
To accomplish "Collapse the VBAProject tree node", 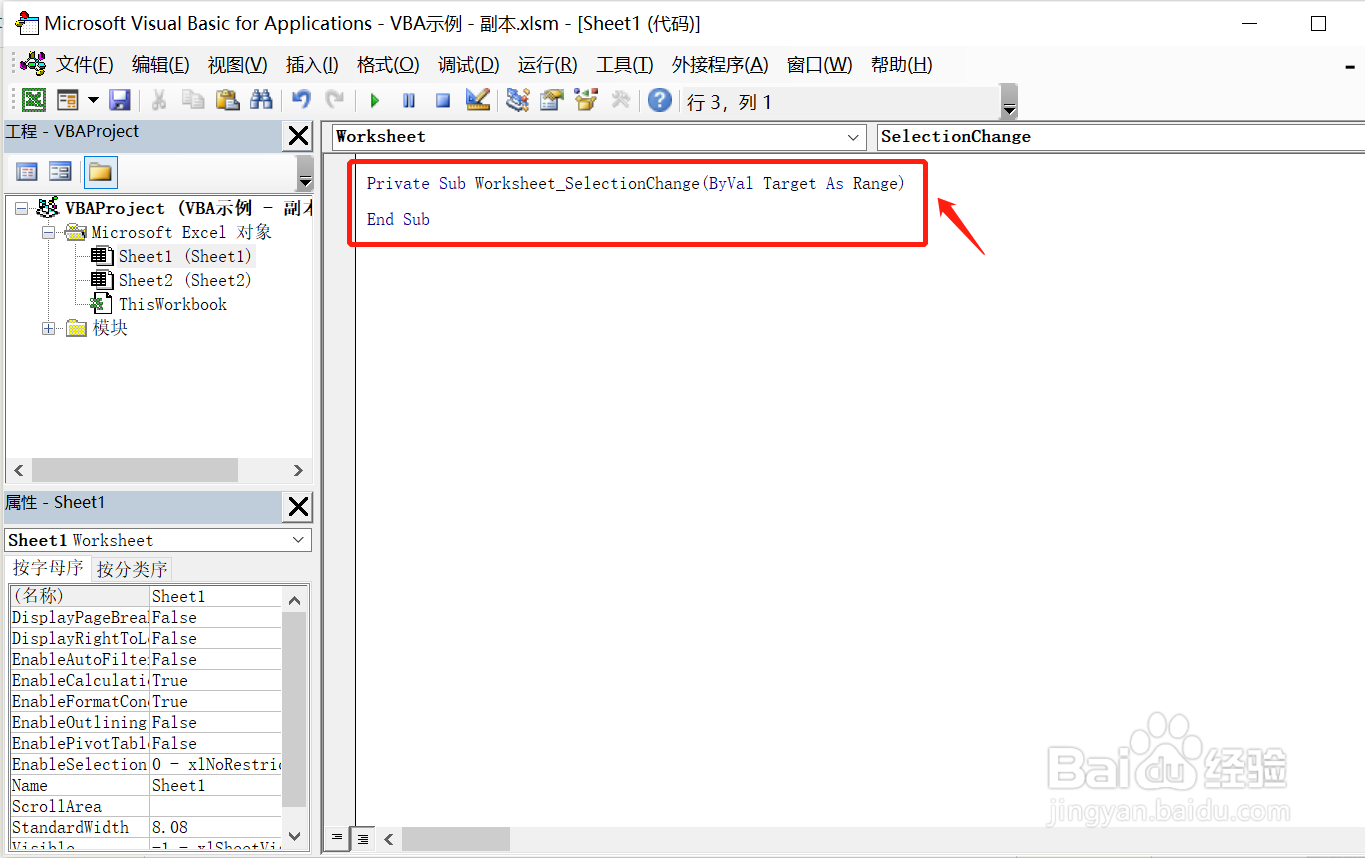I will pyautogui.click(x=21, y=208).
